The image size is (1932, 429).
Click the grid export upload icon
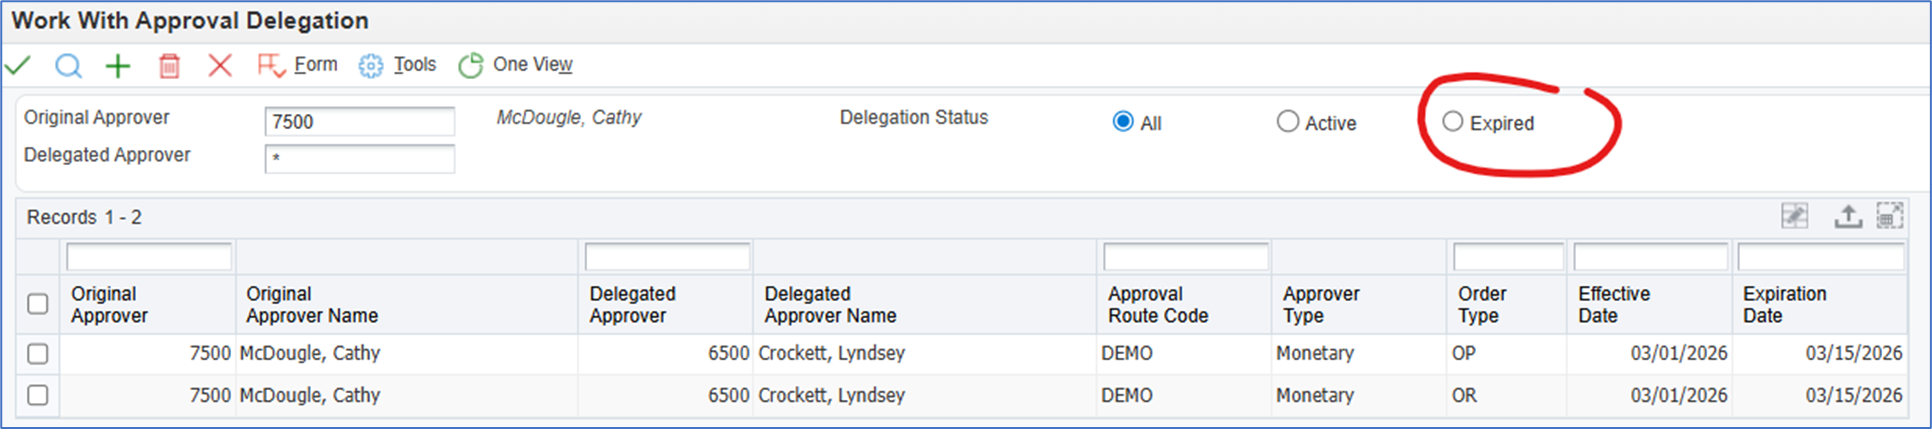click(x=1847, y=216)
